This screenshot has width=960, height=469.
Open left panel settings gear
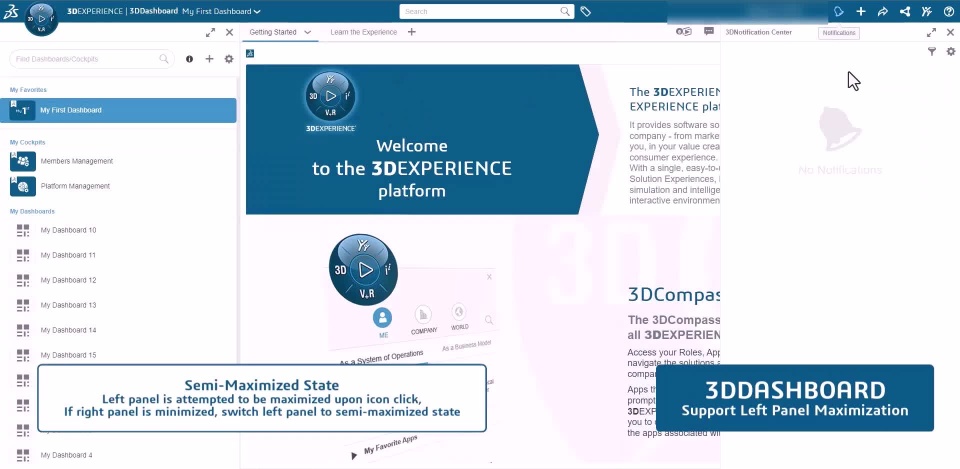tap(229, 59)
